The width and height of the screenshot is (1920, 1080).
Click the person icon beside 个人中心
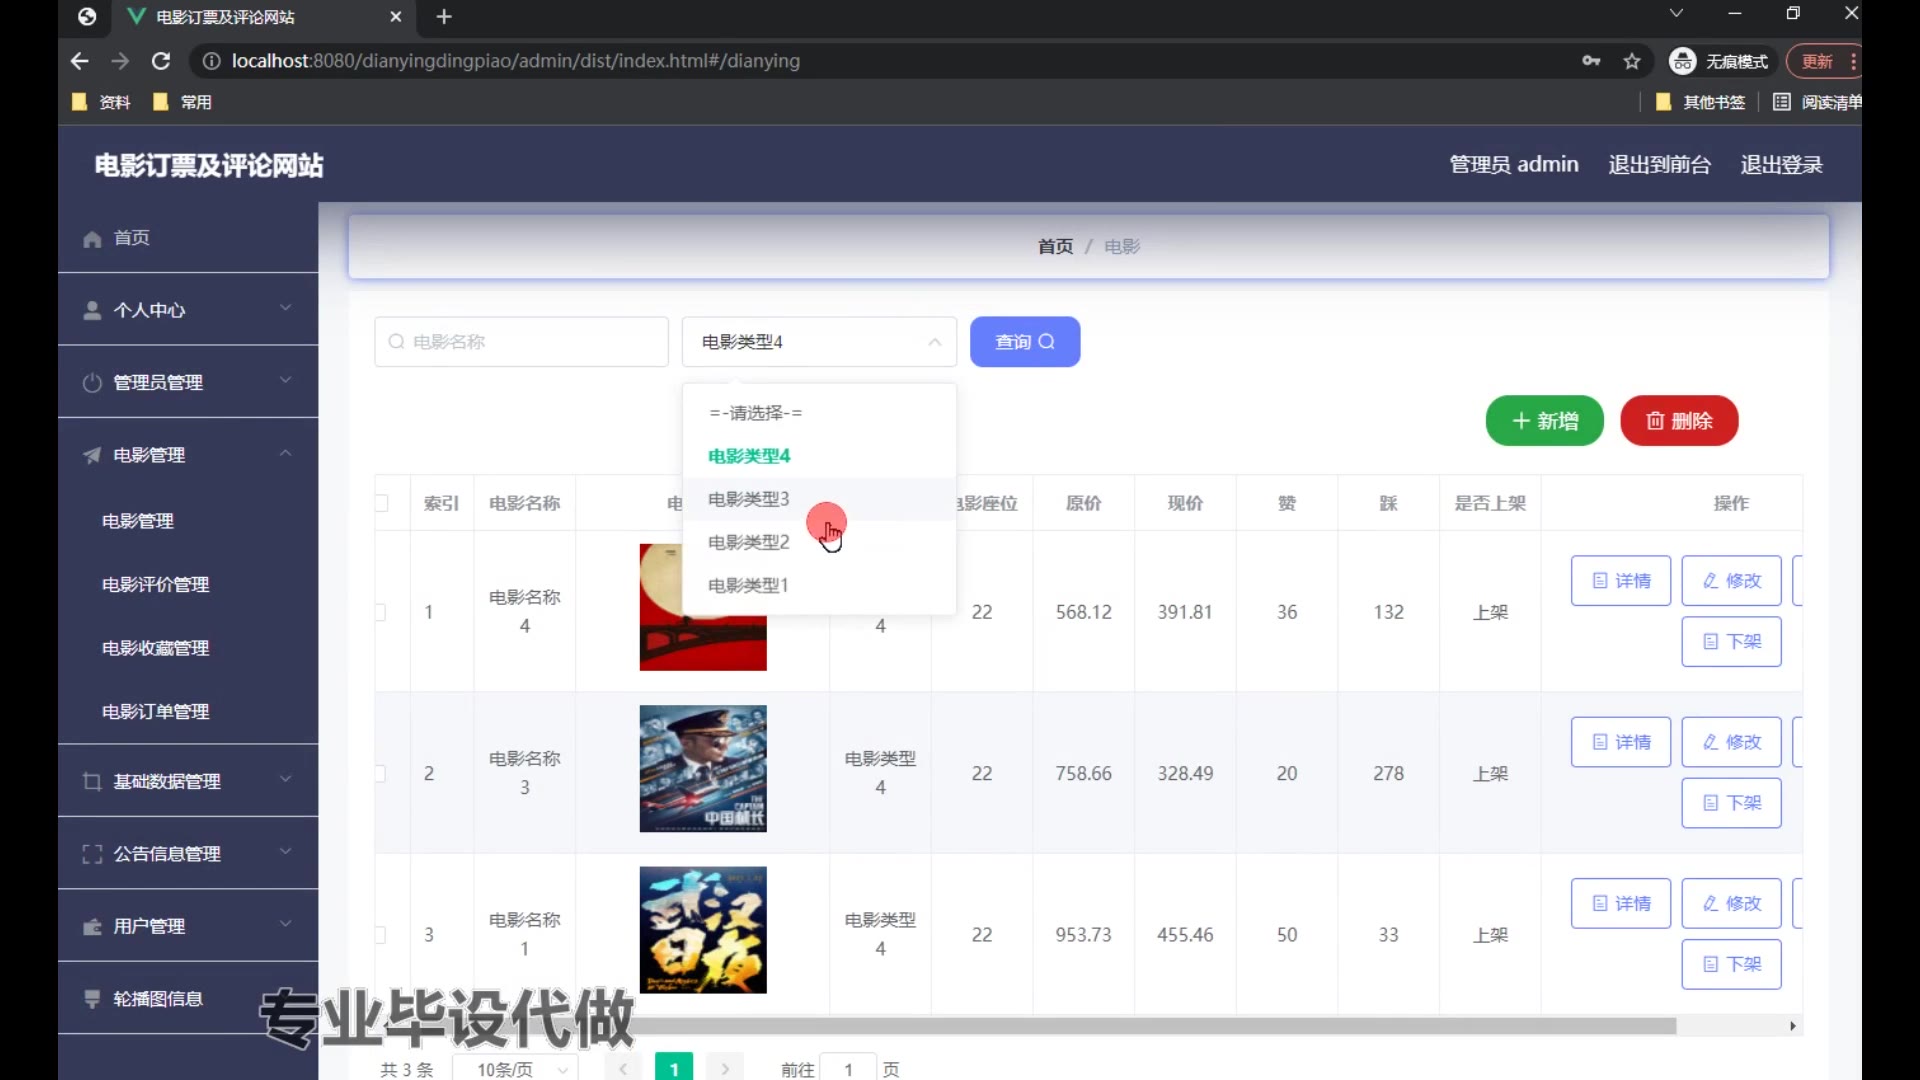pos(92,311)
